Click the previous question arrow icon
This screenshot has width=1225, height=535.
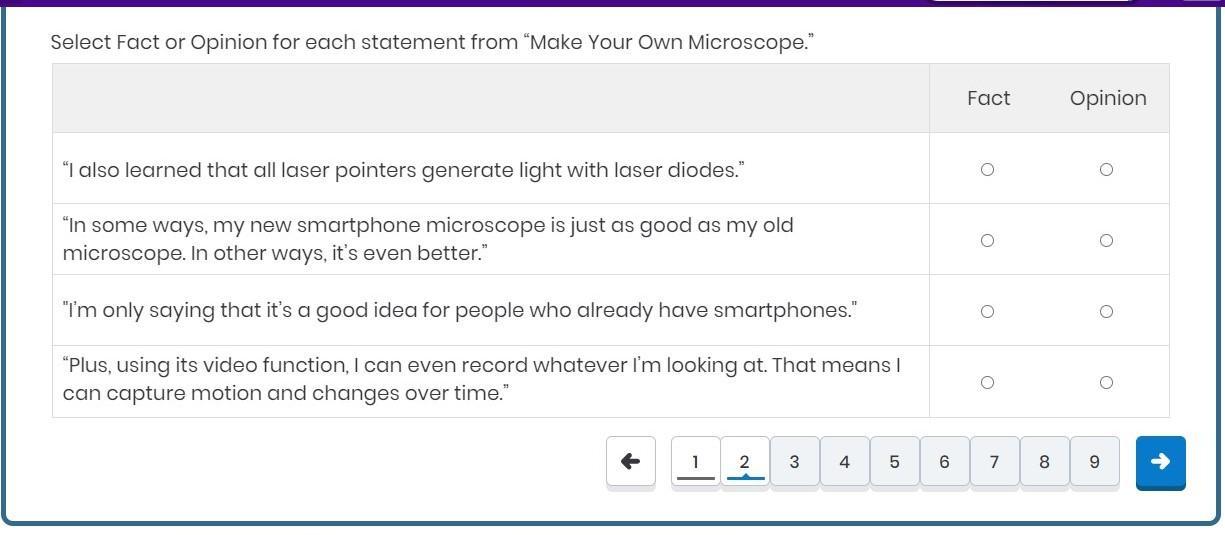(x=631, y=462)
